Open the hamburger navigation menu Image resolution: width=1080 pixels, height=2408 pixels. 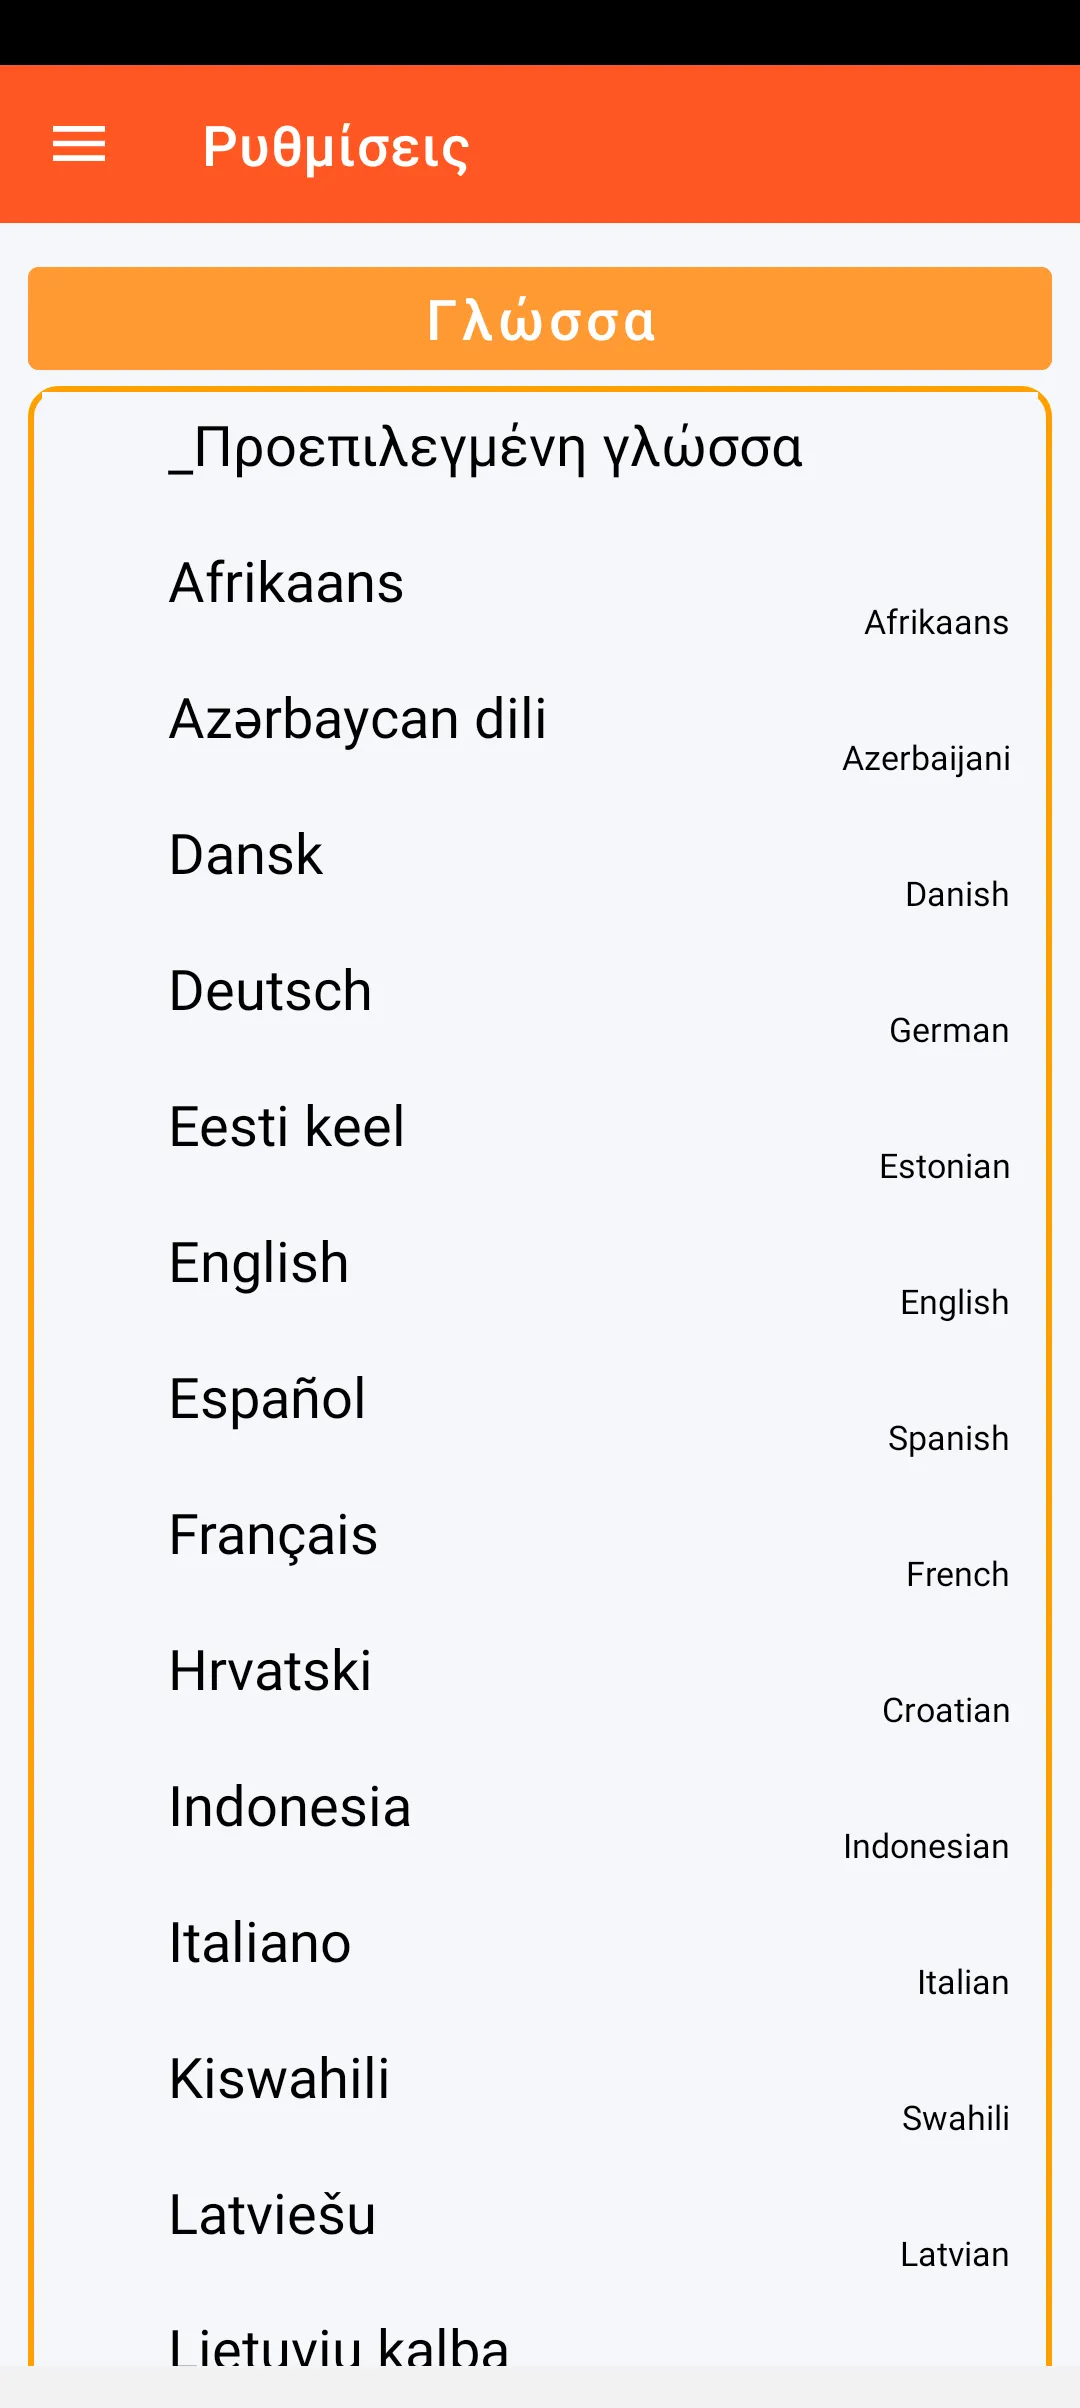click(79, 144)
